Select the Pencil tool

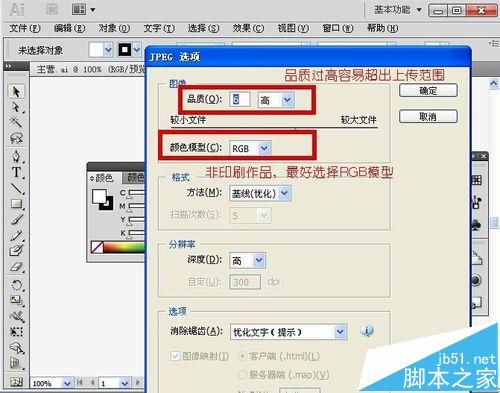(16, 235)
